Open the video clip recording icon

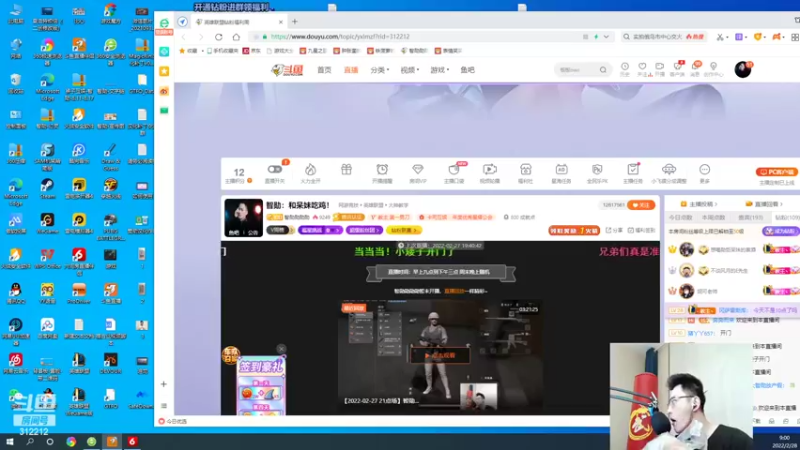coord(490,172)
